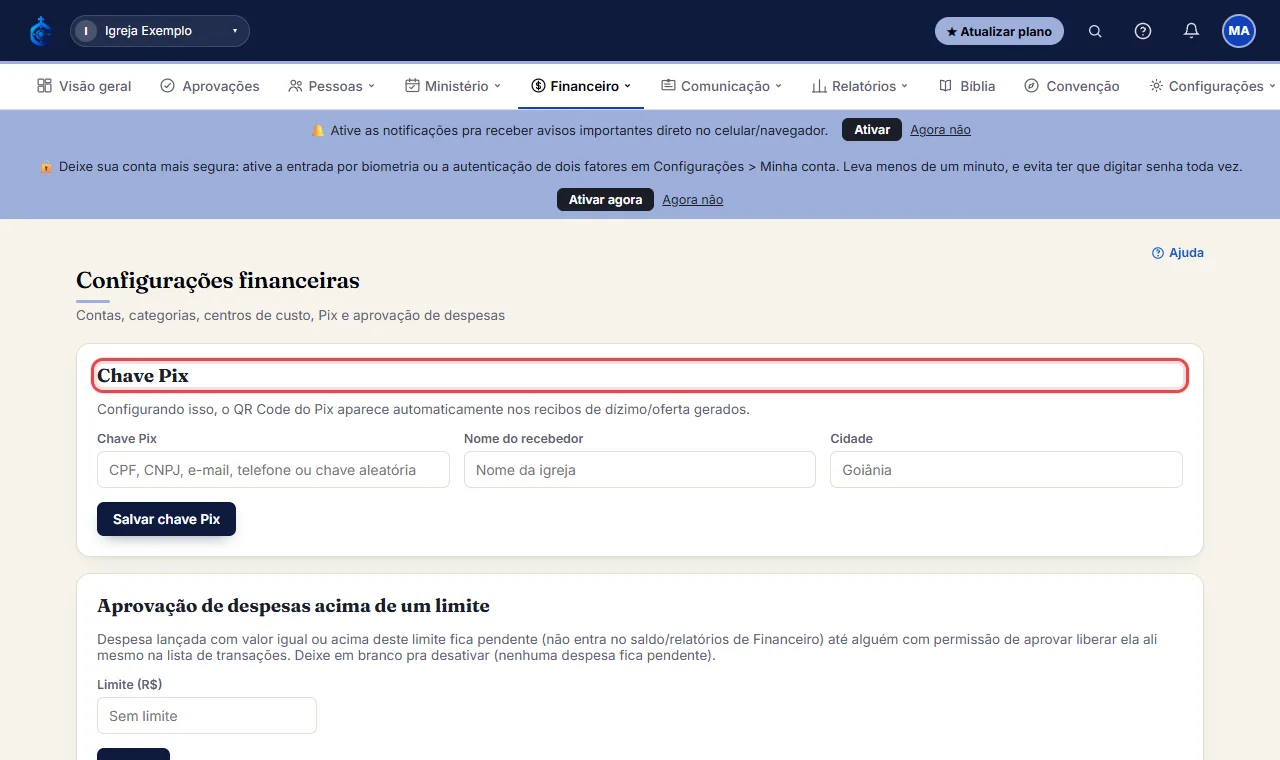This screenshot has height=760, width=1280.
Task: Click the Configurações gear icon
Action: click(1156, 86)
